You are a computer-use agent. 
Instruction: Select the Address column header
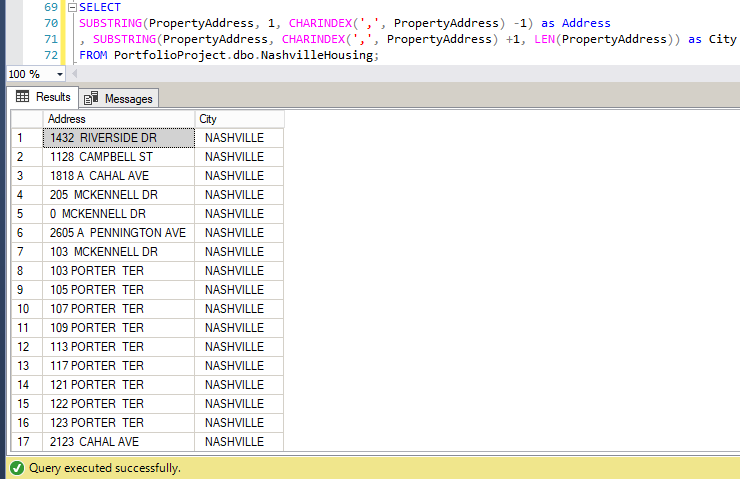[118, 119]
